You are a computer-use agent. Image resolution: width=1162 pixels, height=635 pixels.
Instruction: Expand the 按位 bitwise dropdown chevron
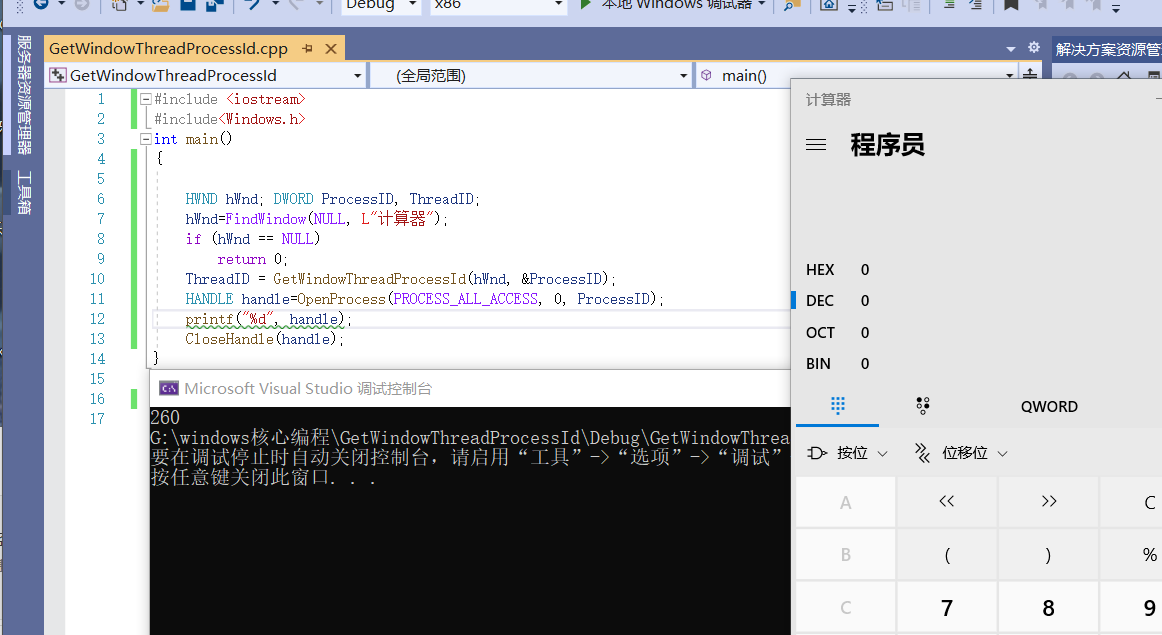point(882,453)
